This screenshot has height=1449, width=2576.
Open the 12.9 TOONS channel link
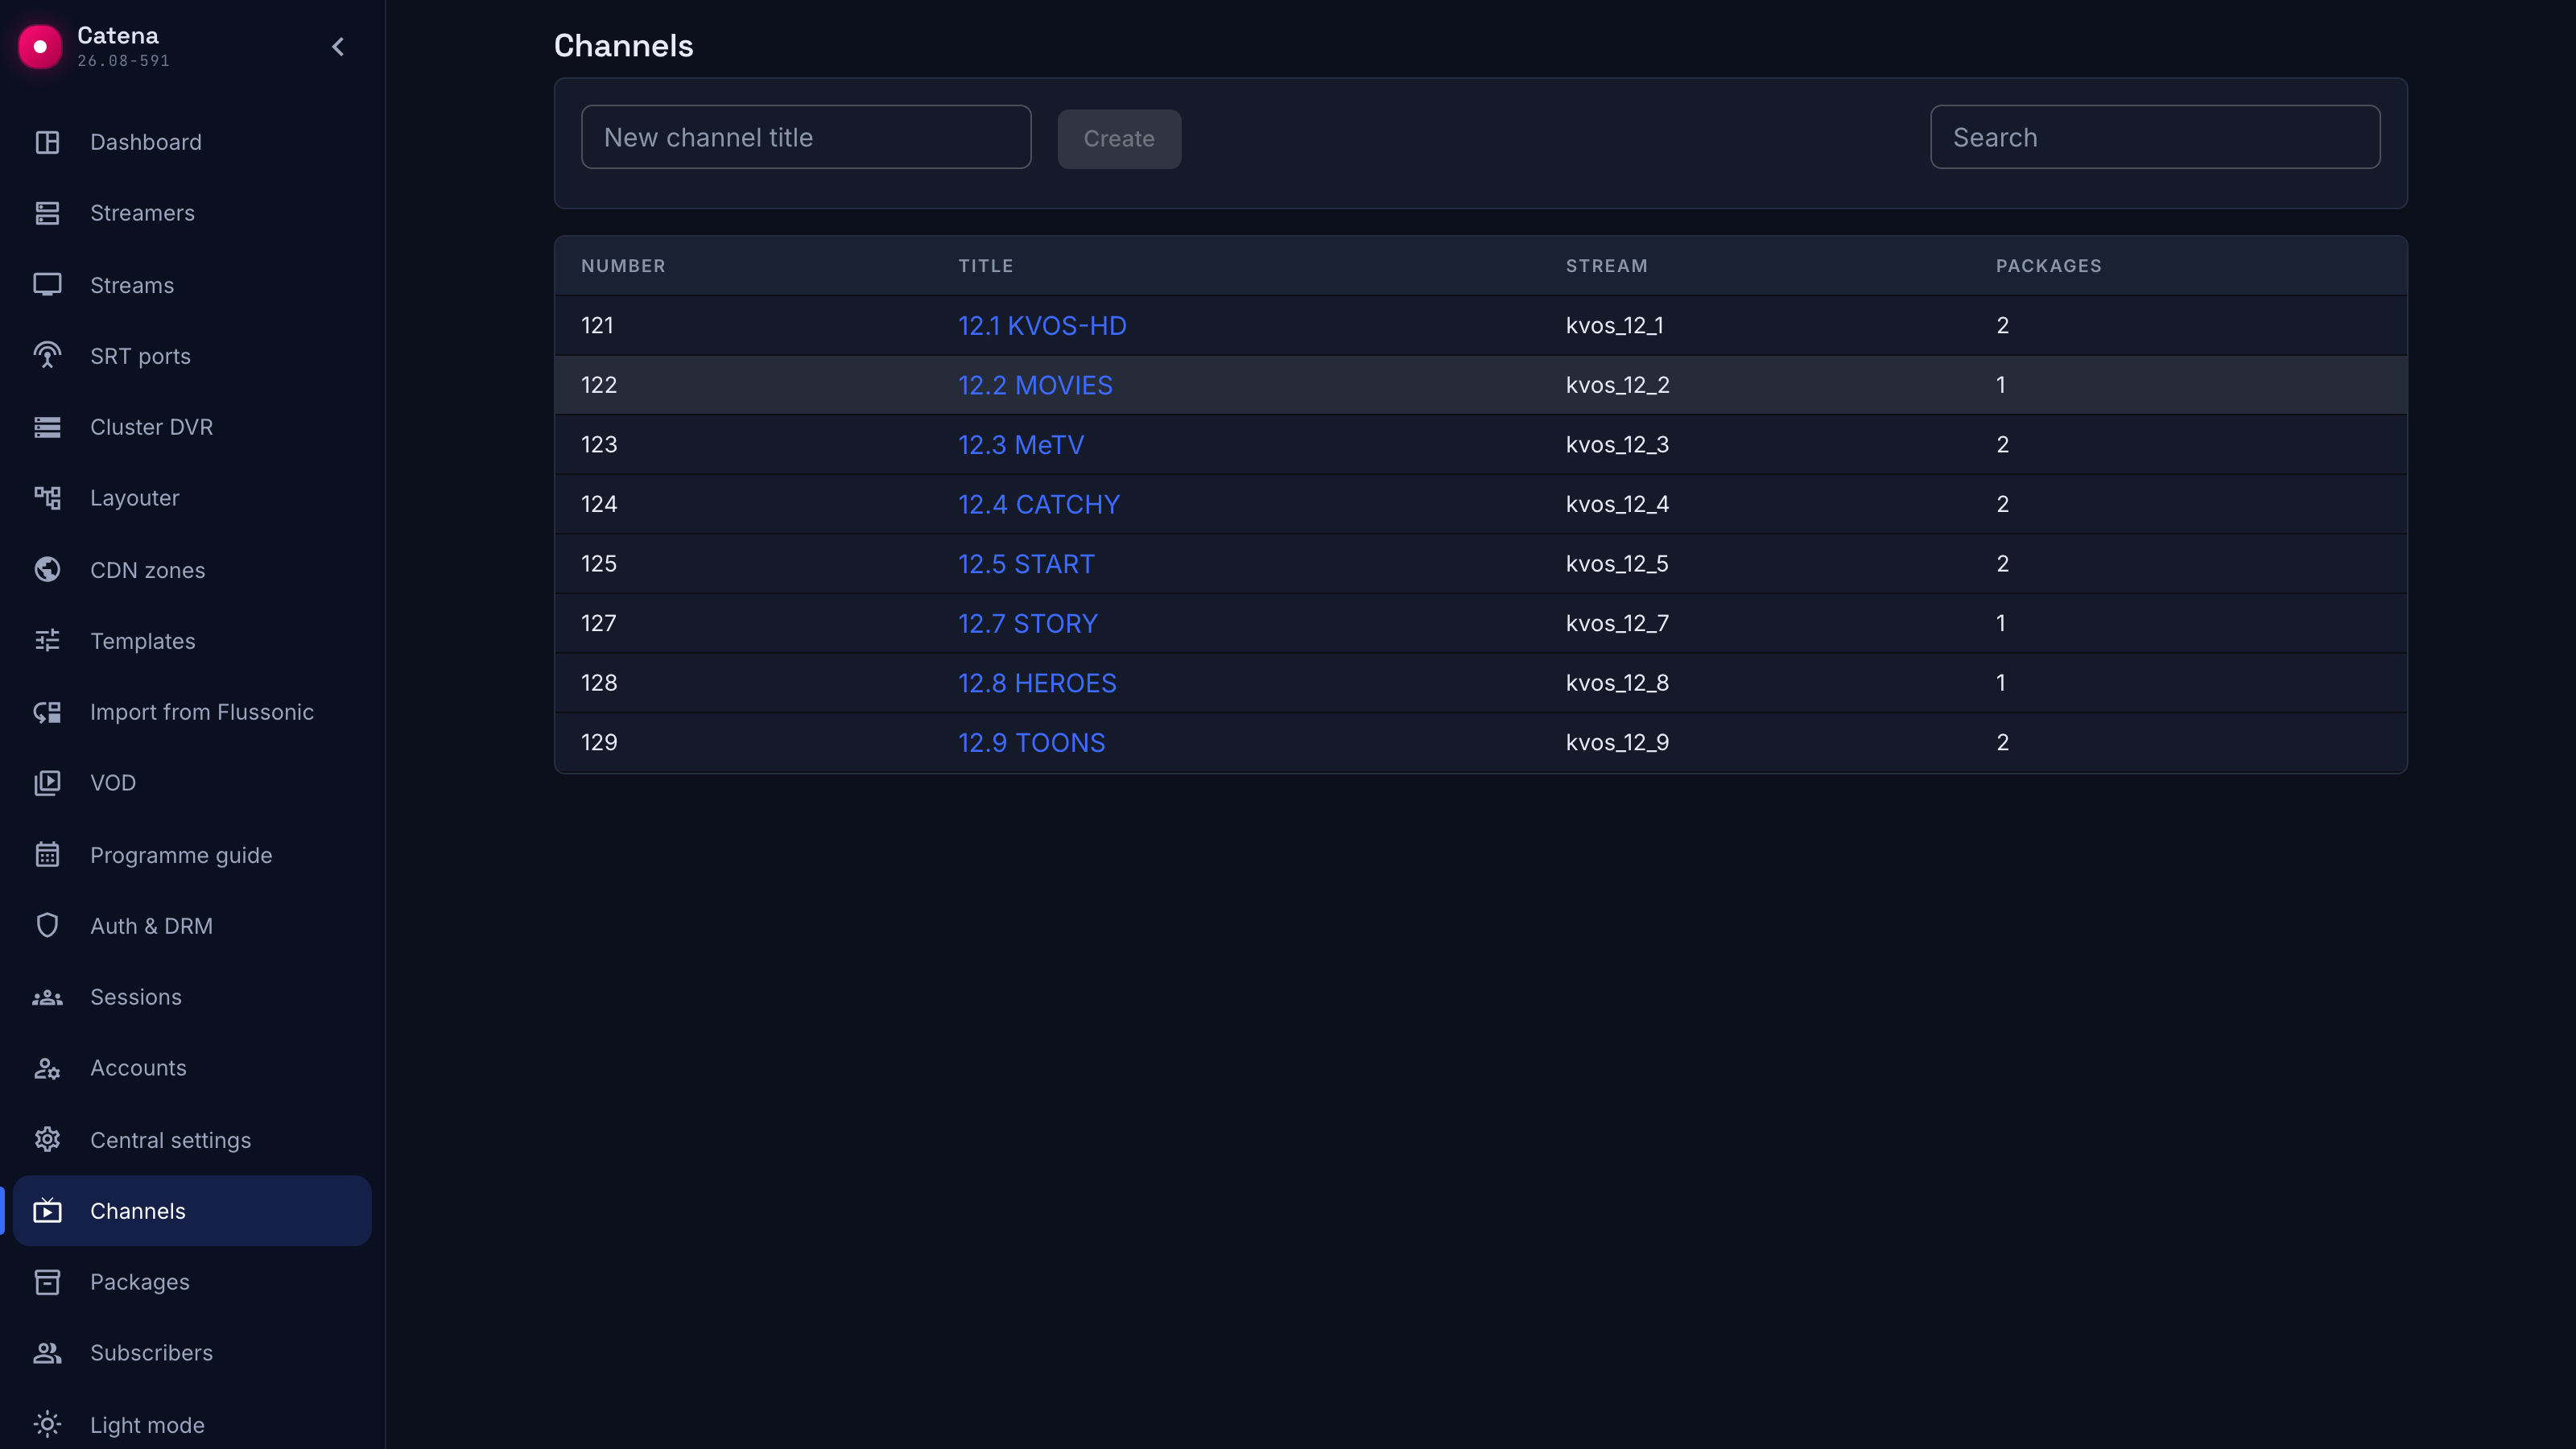point(1032,743)
